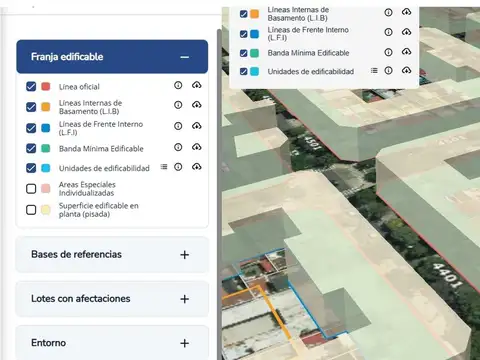The height and width of the screenshot is (360, 480).
Task: Download Unidades de edificabilidad from map overlay
Action: pos(406,71)
